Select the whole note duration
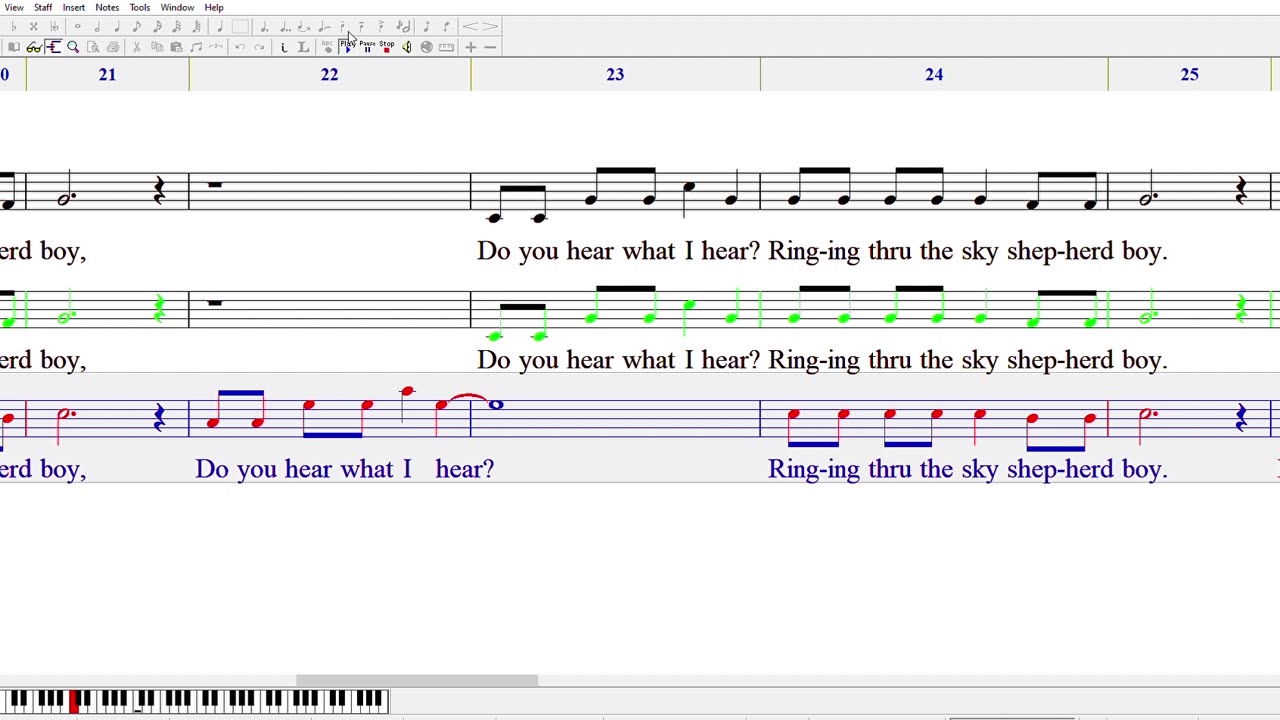1280x720 pixels. pos(77,27)
